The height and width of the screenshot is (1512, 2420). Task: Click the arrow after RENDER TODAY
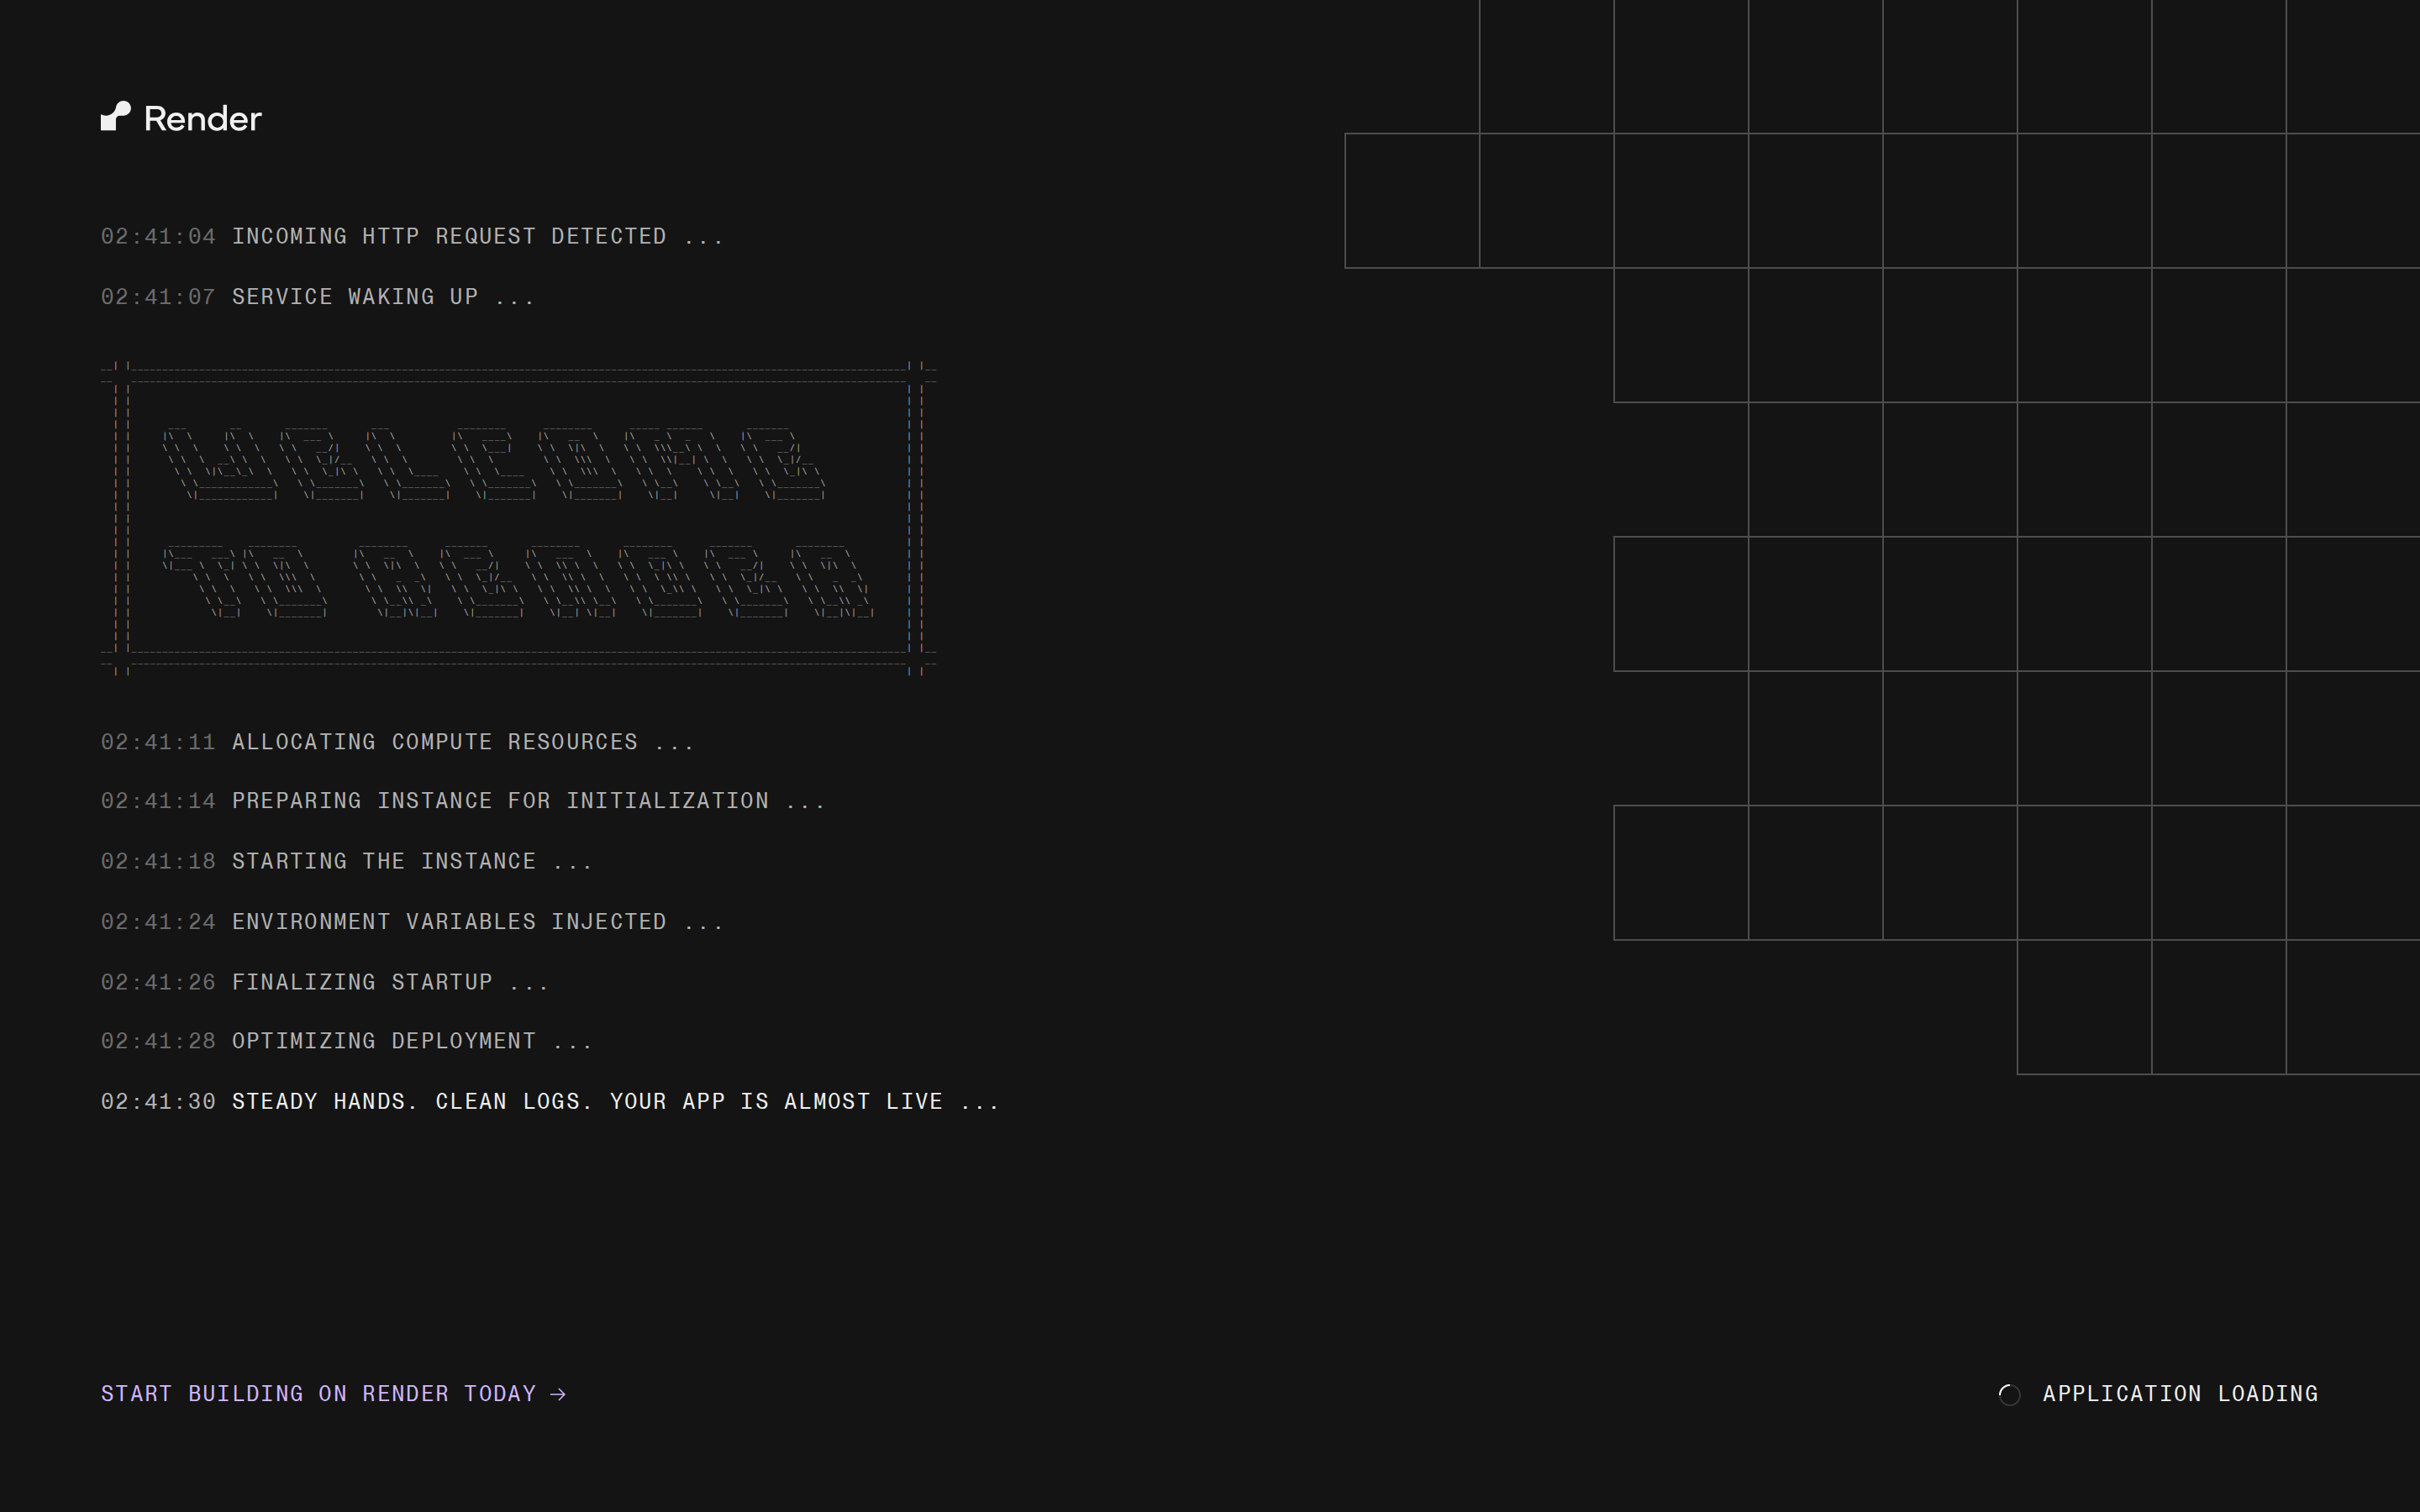557,1393
